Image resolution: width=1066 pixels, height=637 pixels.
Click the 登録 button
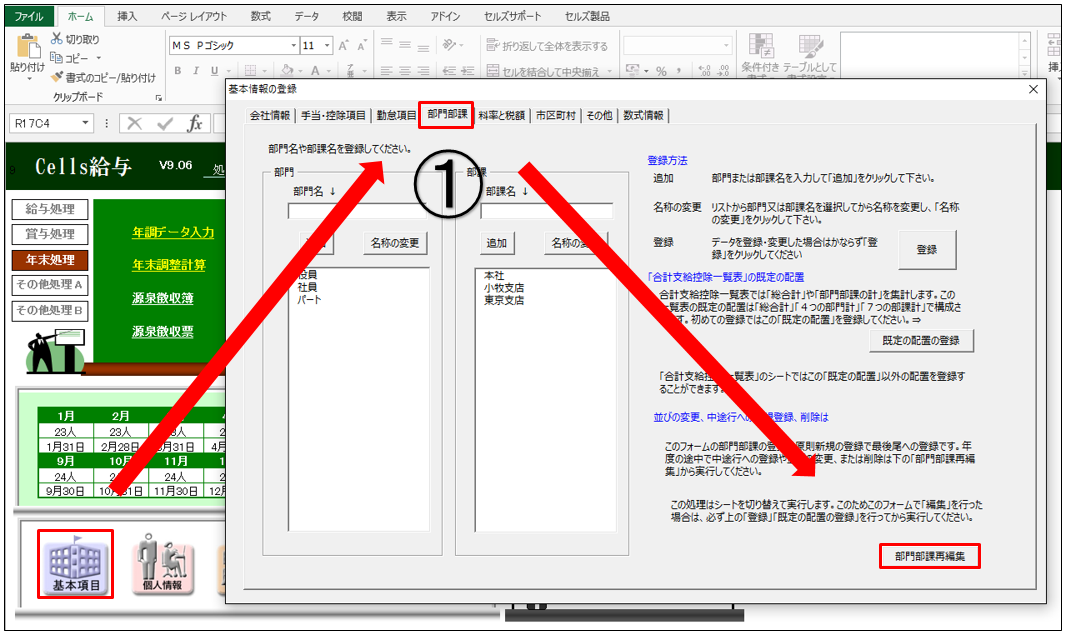coord(927,249)
